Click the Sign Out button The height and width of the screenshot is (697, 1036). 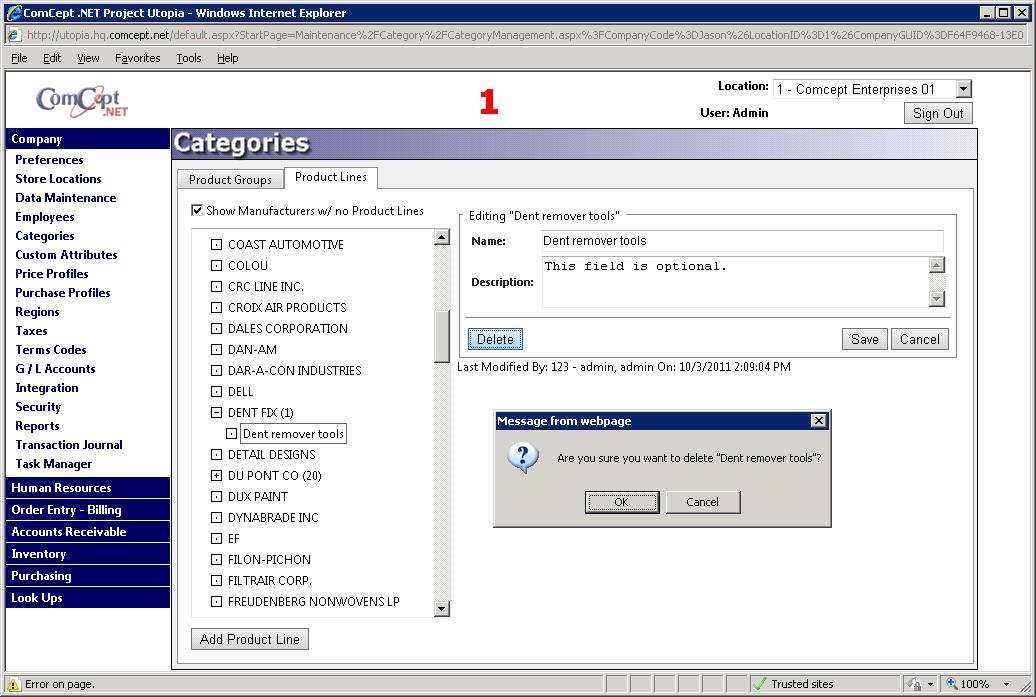pyautogui.click(x=938, y=113)
